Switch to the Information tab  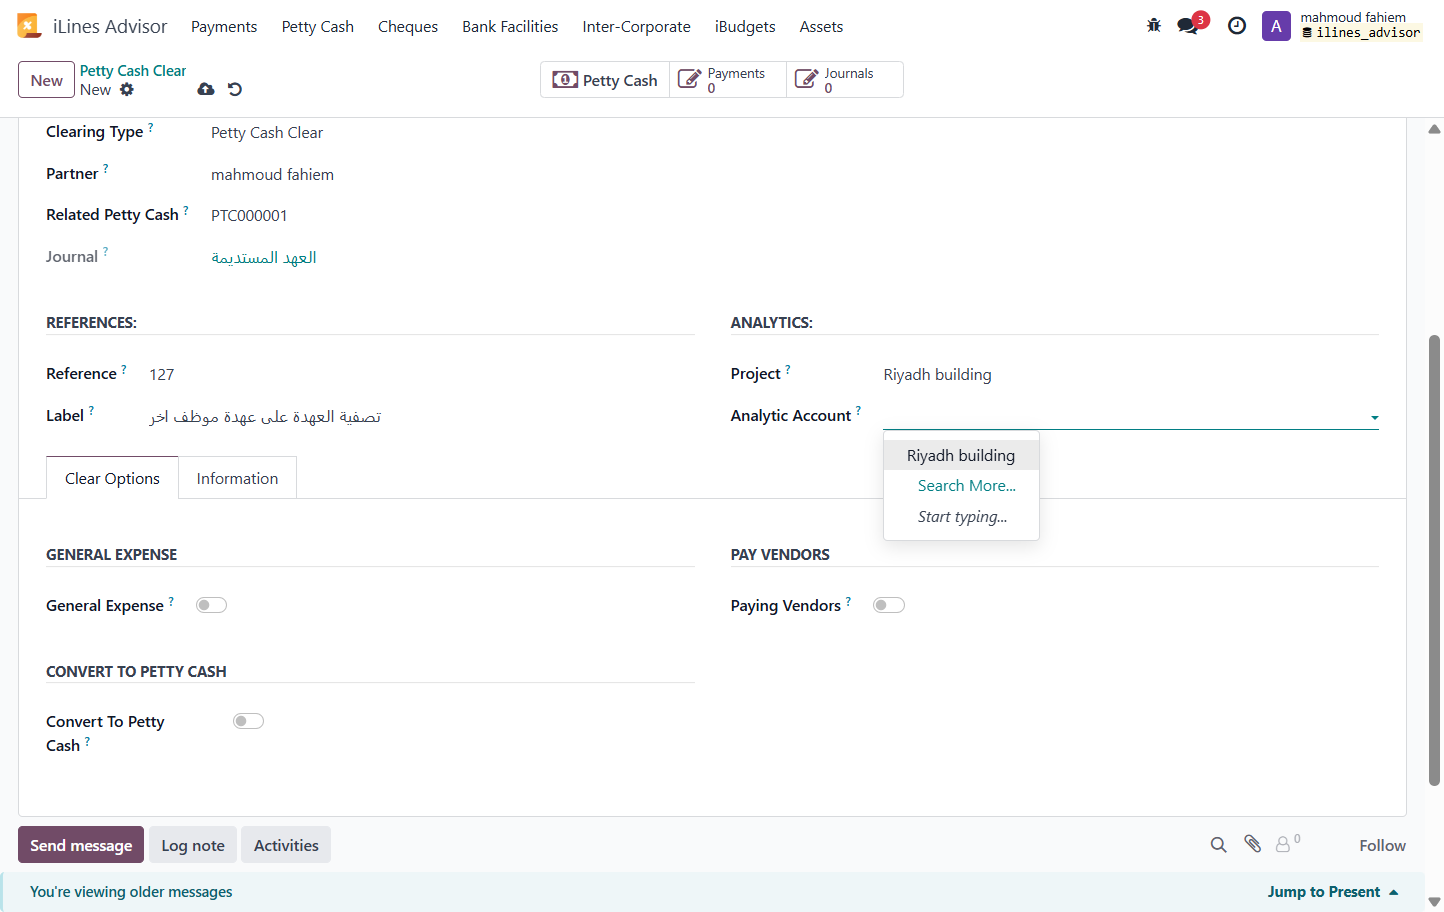237,478
